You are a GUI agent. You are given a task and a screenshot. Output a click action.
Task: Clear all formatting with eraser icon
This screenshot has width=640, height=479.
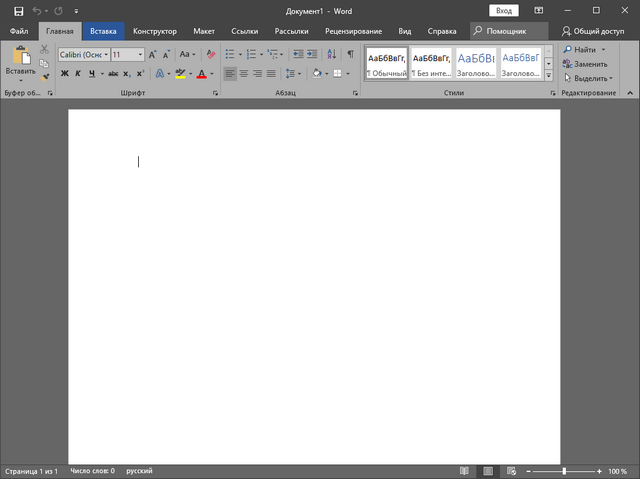tap(211, 55)
